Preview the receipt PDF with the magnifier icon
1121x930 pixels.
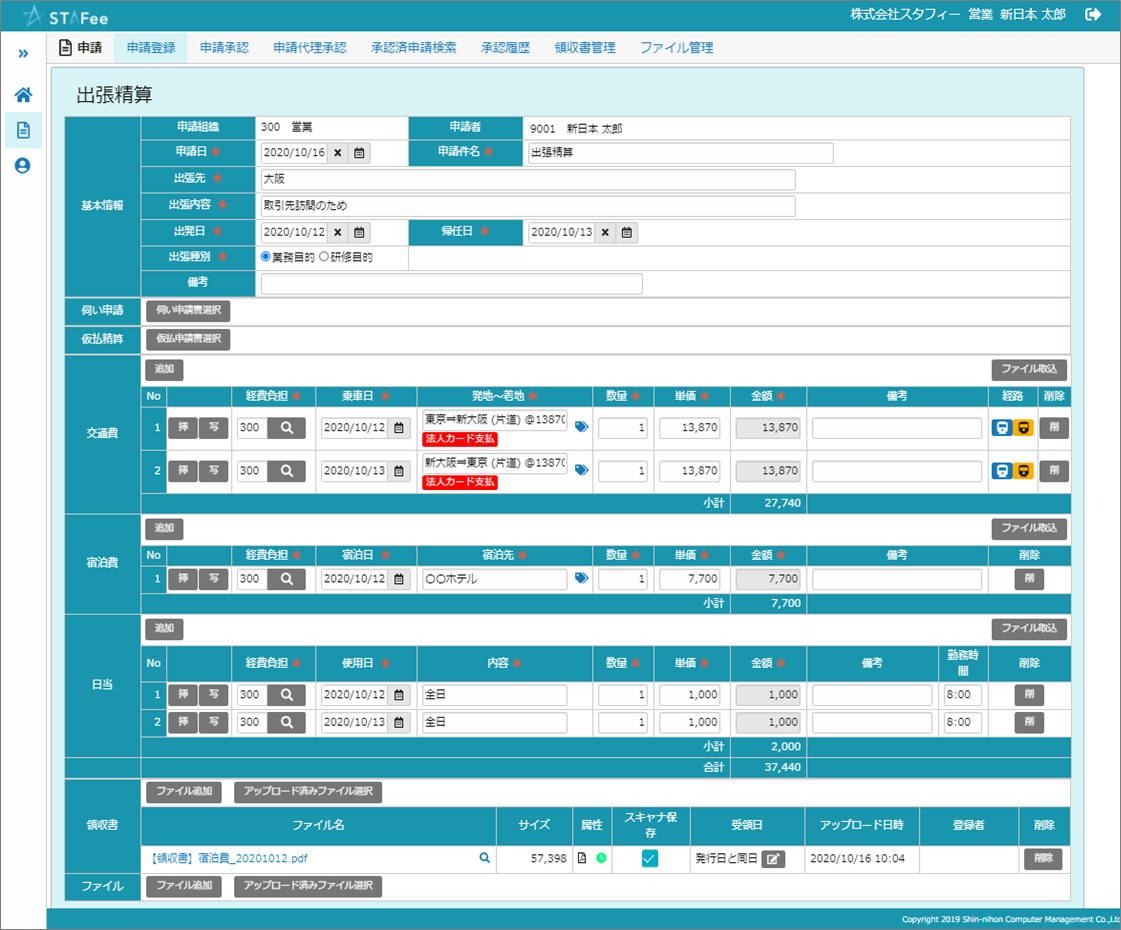485,858
